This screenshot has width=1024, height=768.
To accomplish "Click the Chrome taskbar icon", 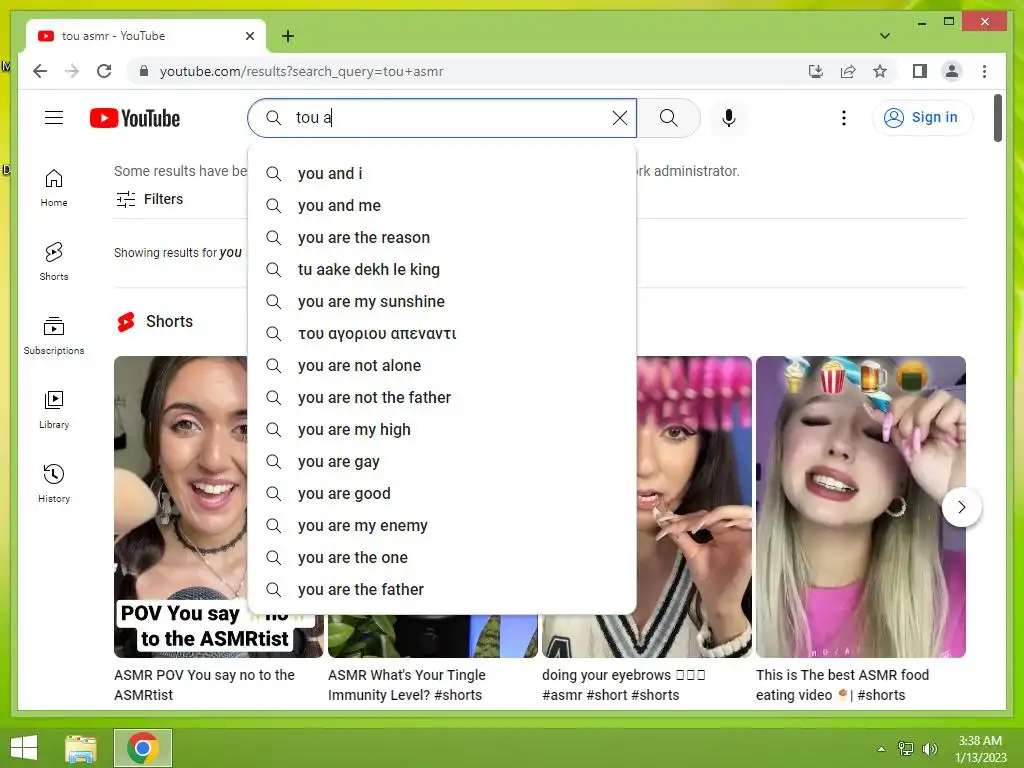I will [x=143, y=748].
